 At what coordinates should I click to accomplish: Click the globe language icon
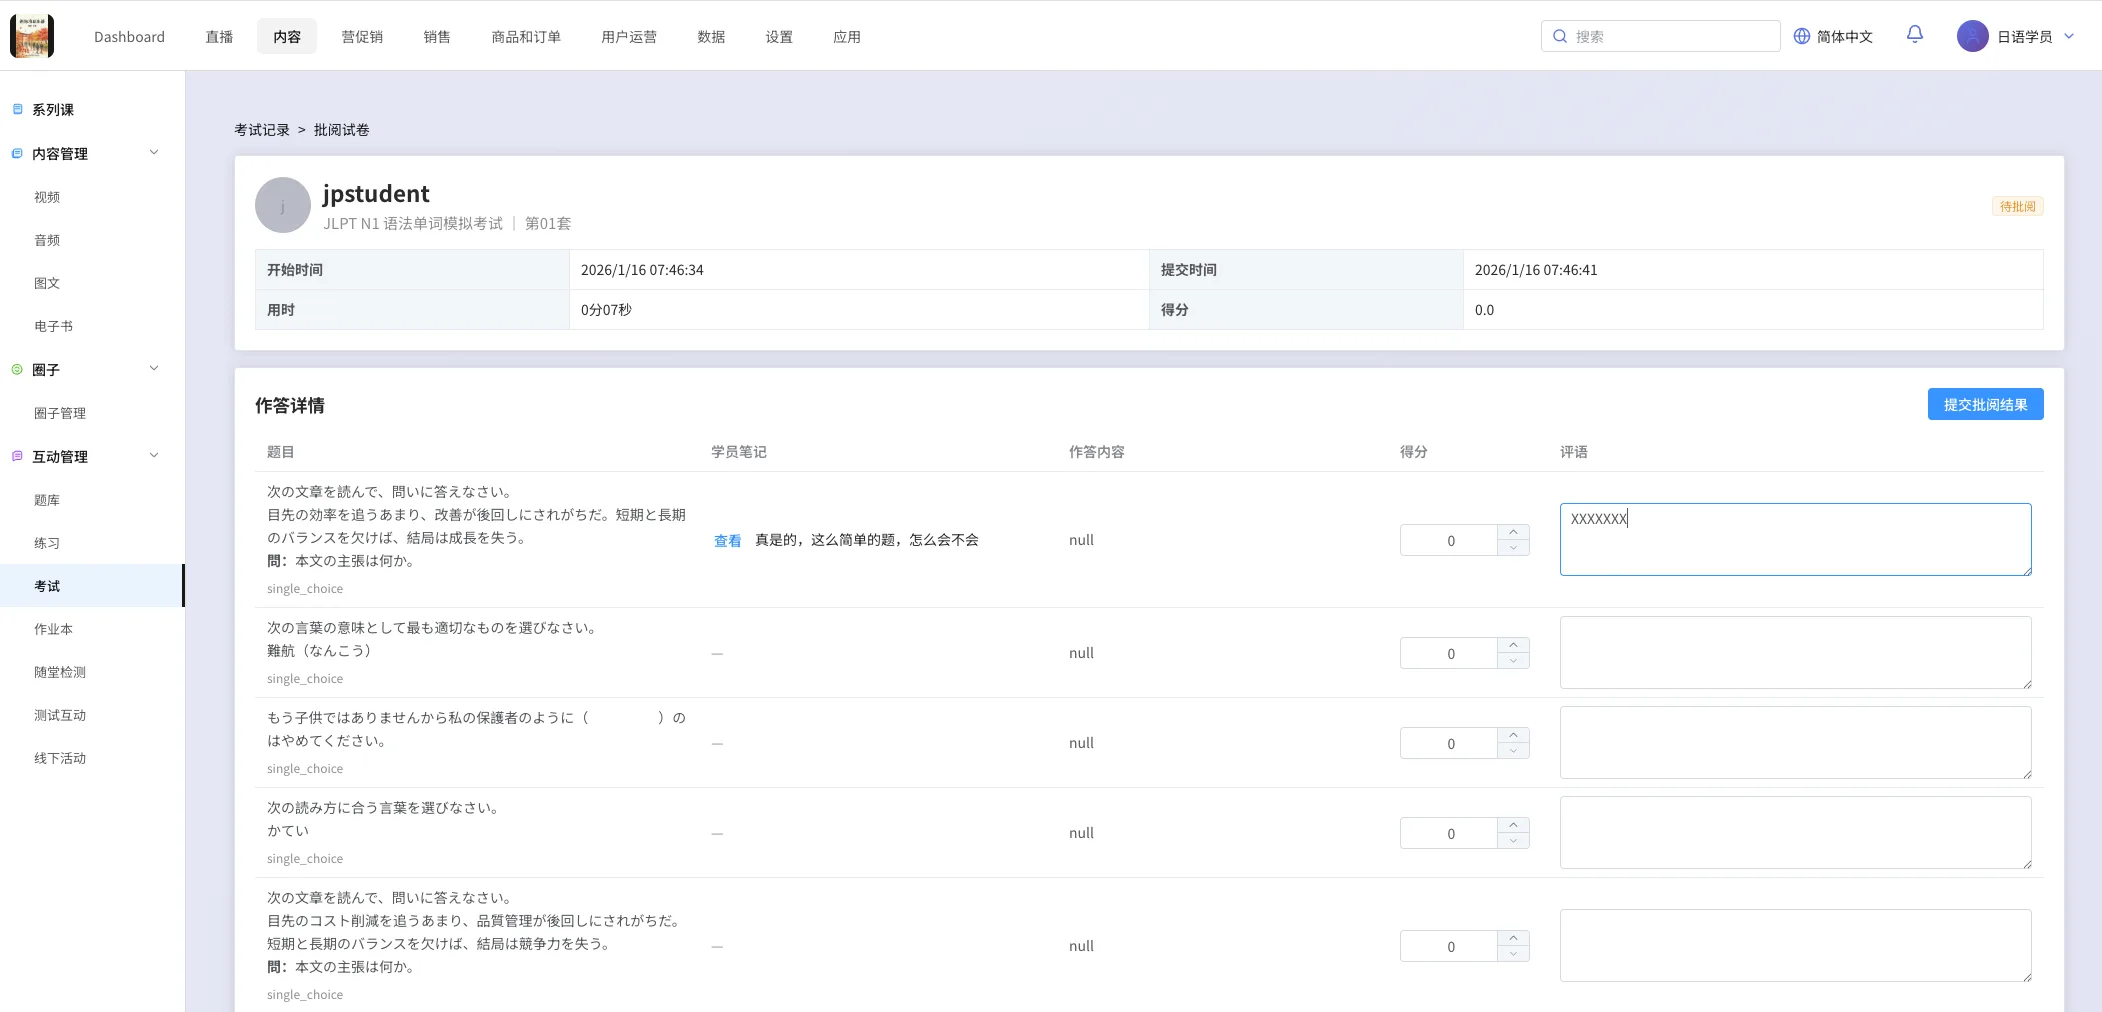click(x=1802, y=36)
